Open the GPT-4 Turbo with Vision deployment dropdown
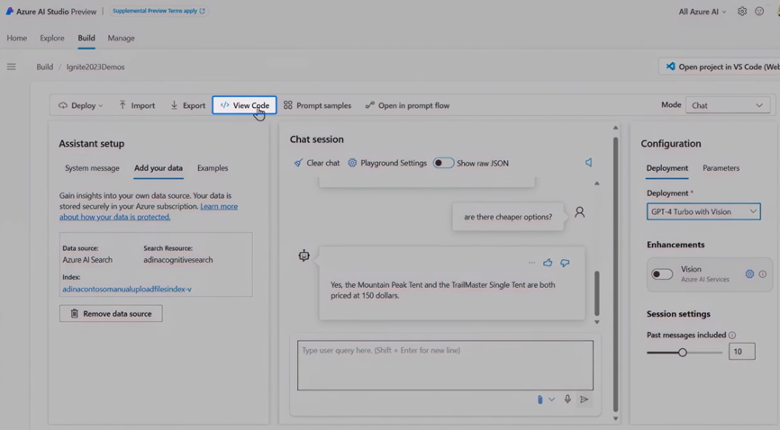This screenshot has width=780, height=430. coord(703,212)
